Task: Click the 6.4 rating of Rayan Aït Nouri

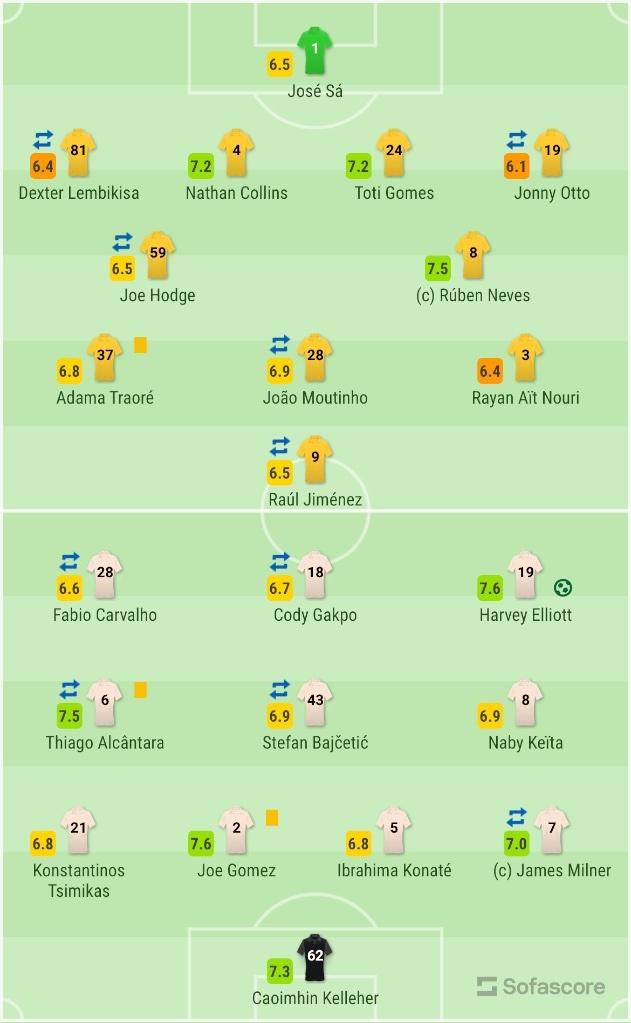Action: (489, 371)
